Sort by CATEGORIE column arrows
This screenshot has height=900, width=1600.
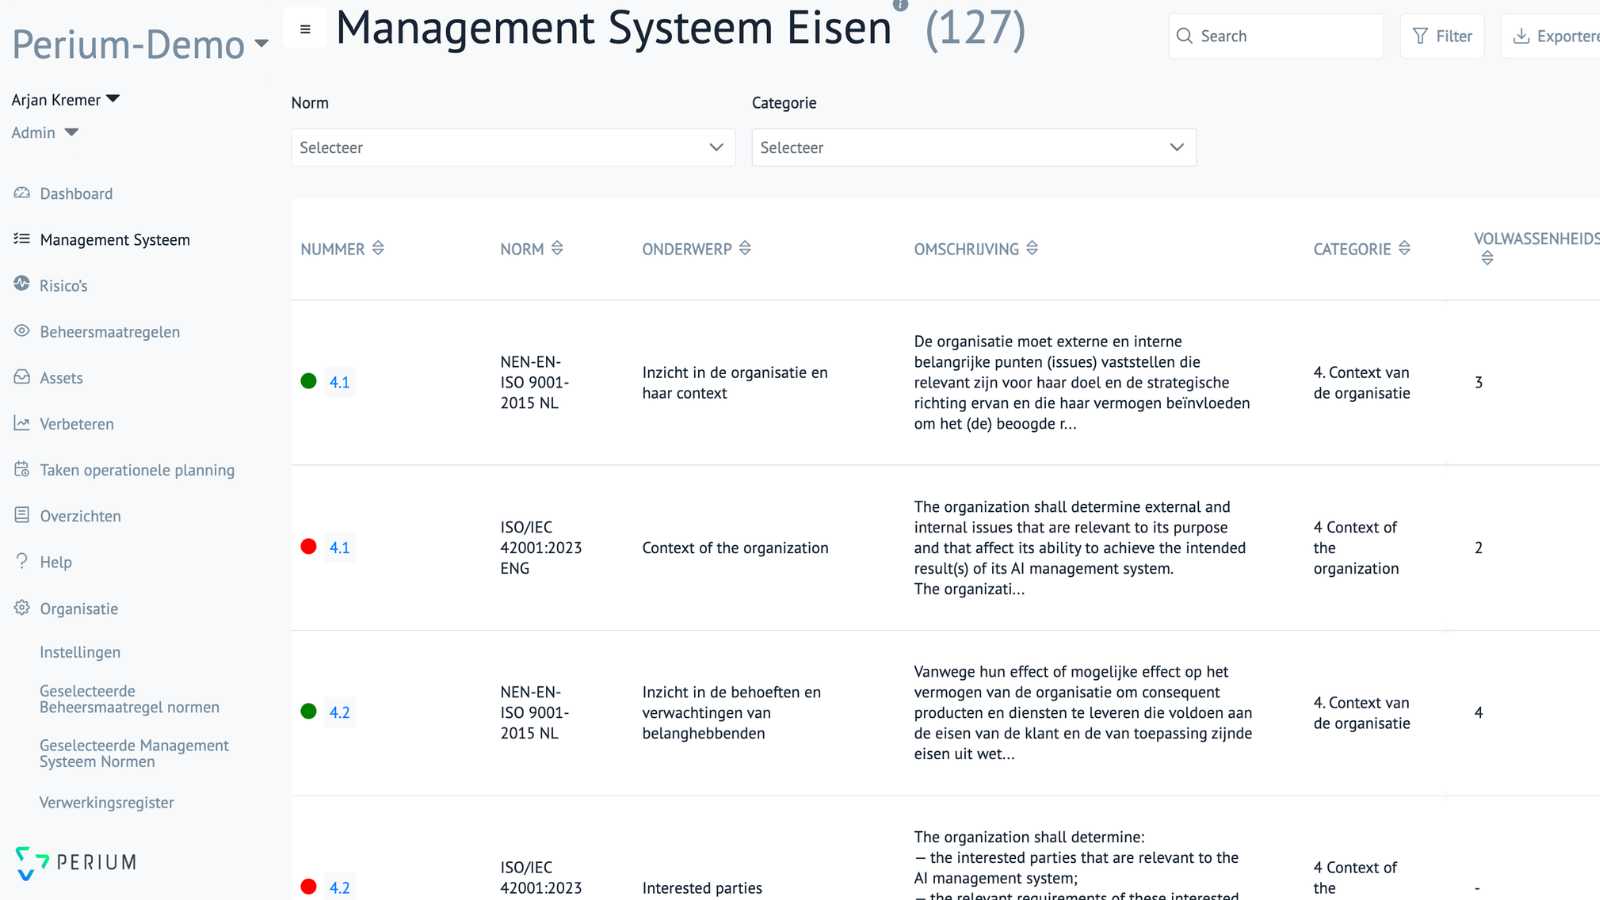pos(1404,248)
